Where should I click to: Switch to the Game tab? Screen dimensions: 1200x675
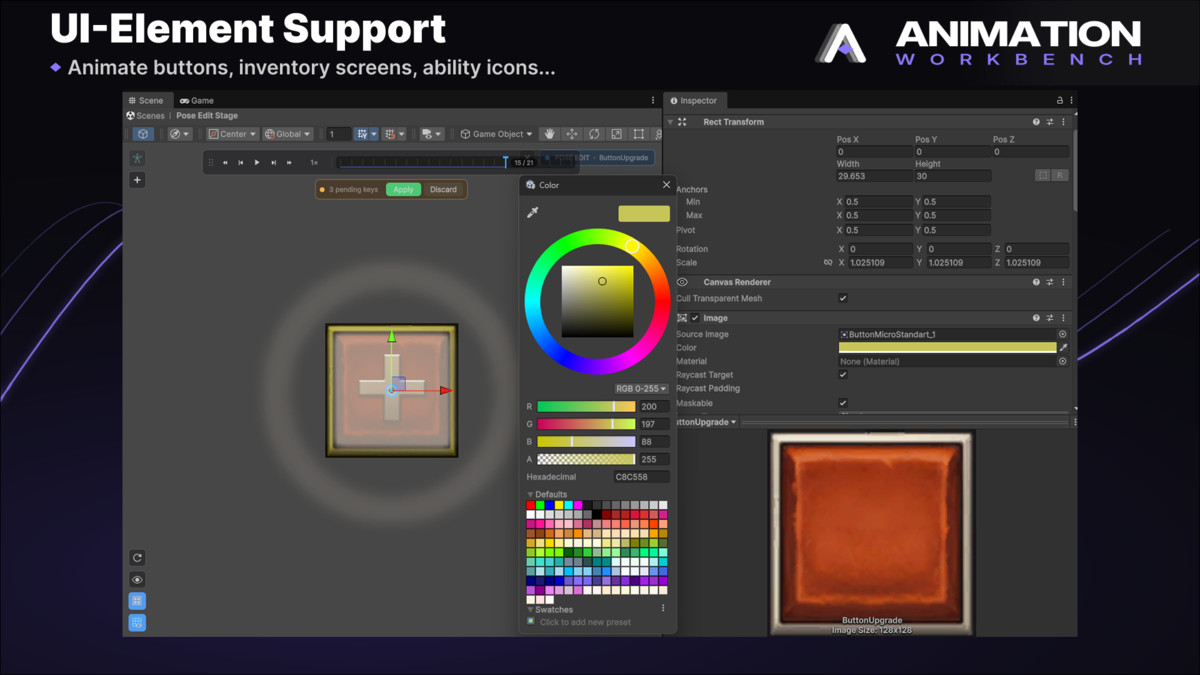[x=197, y=100]
